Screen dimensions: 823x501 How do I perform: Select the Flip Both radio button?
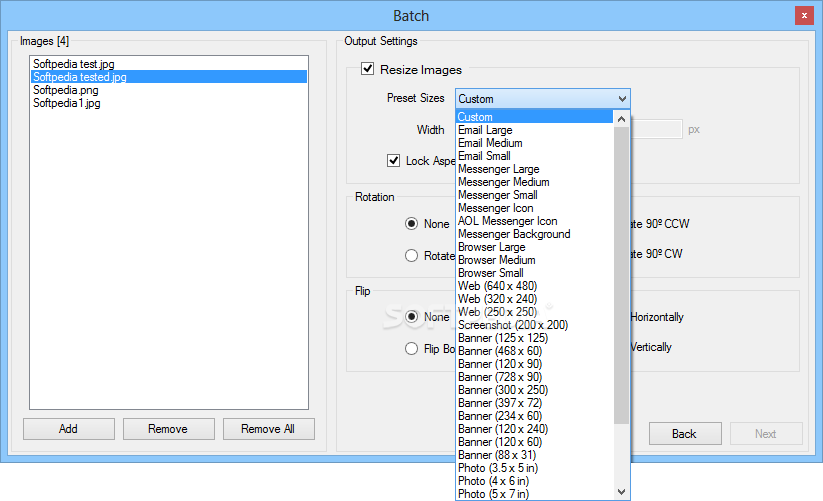pyautogui.click(x=412, y=349)
